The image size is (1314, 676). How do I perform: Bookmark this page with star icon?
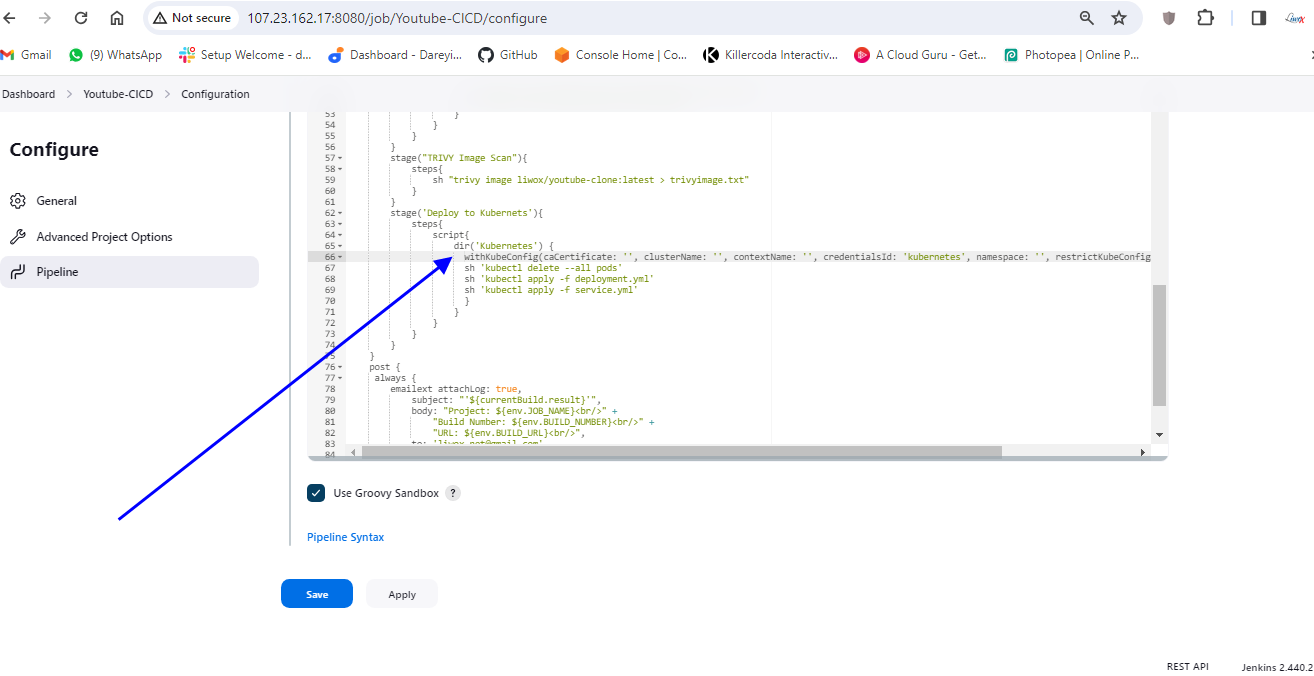point(1119,18)
